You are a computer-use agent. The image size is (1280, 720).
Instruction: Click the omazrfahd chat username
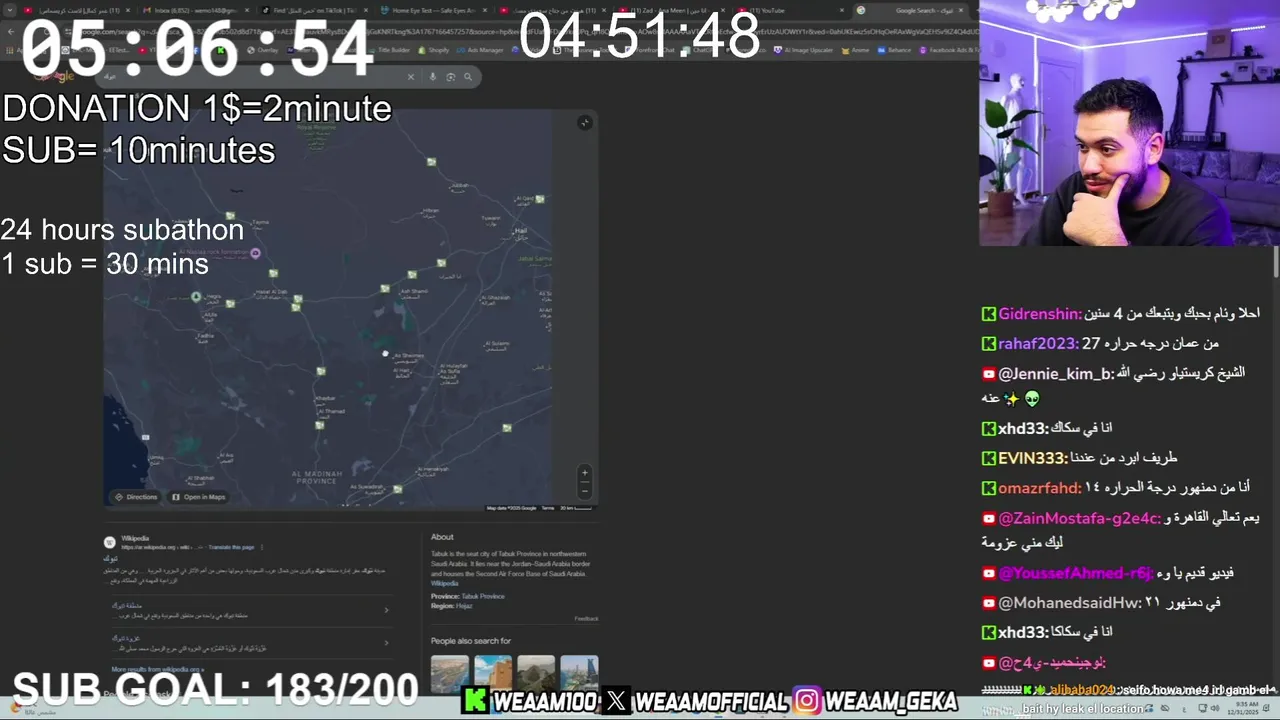1040,488
